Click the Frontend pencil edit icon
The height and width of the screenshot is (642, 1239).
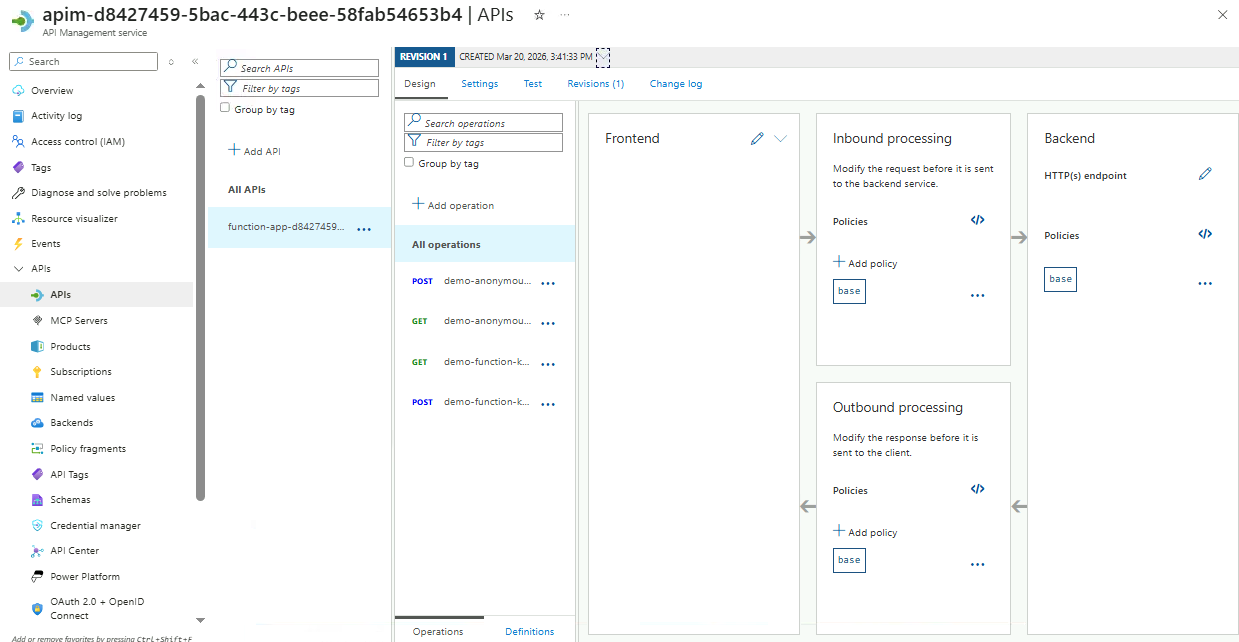tap(757, 139)
